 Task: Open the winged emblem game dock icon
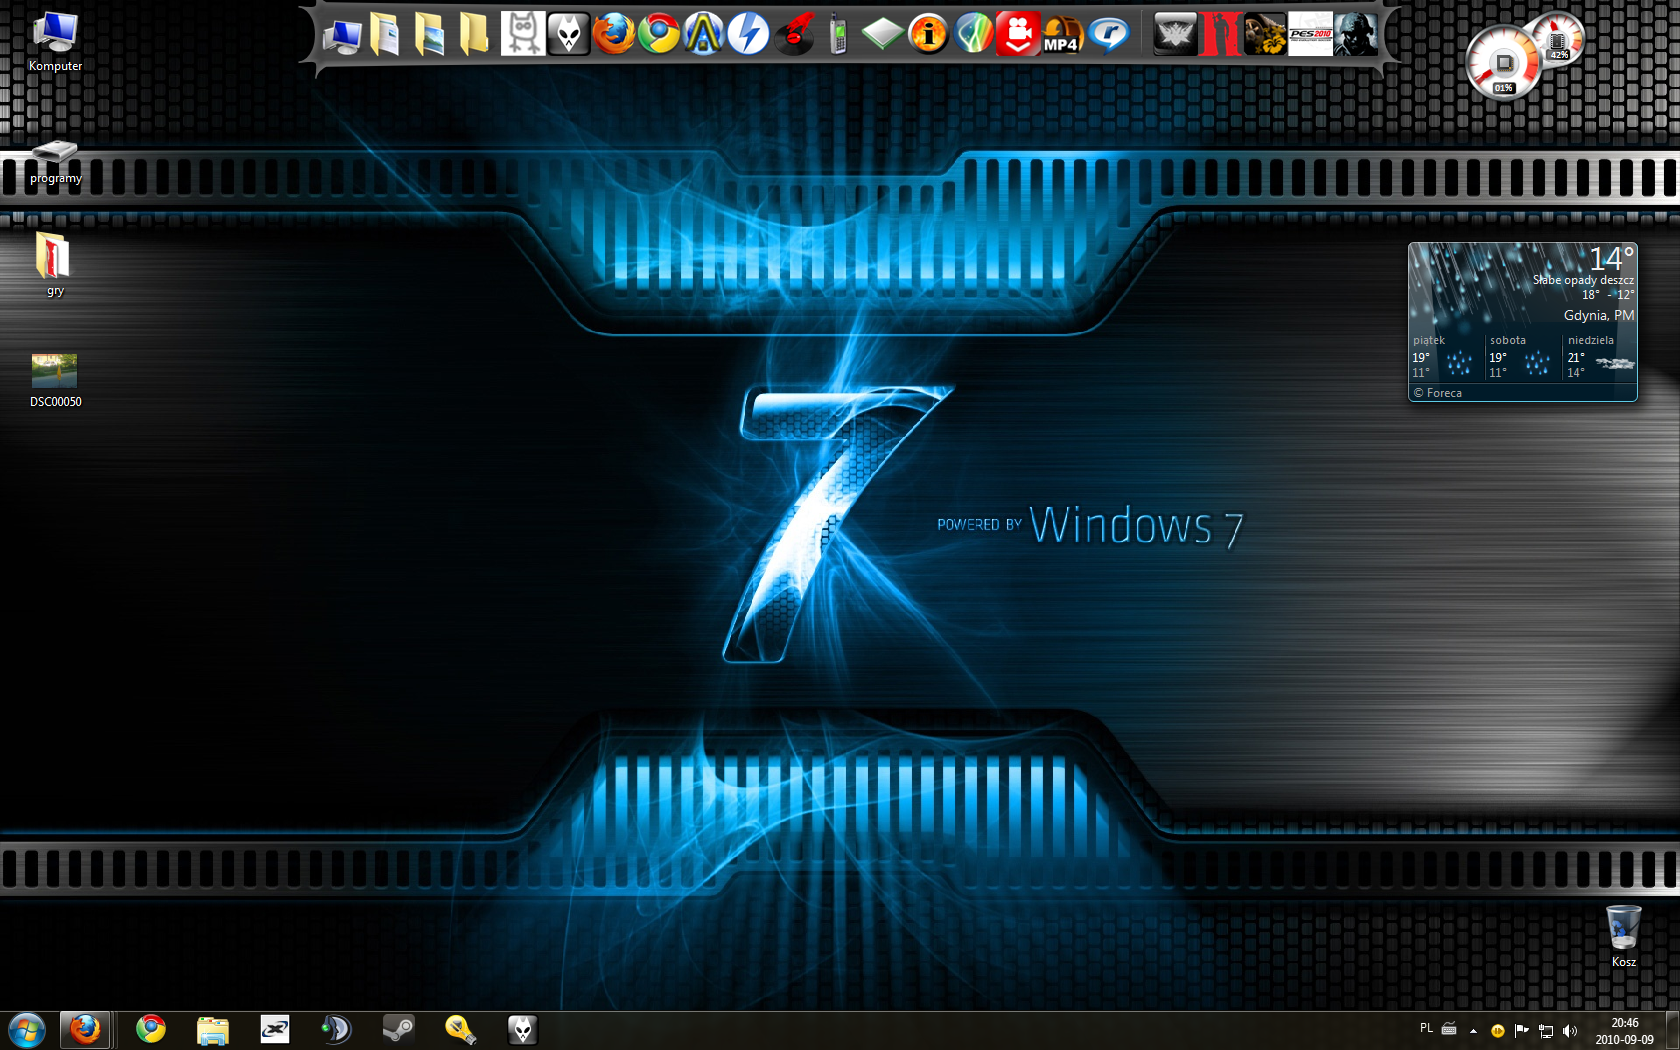click(x=1175, y=34)
